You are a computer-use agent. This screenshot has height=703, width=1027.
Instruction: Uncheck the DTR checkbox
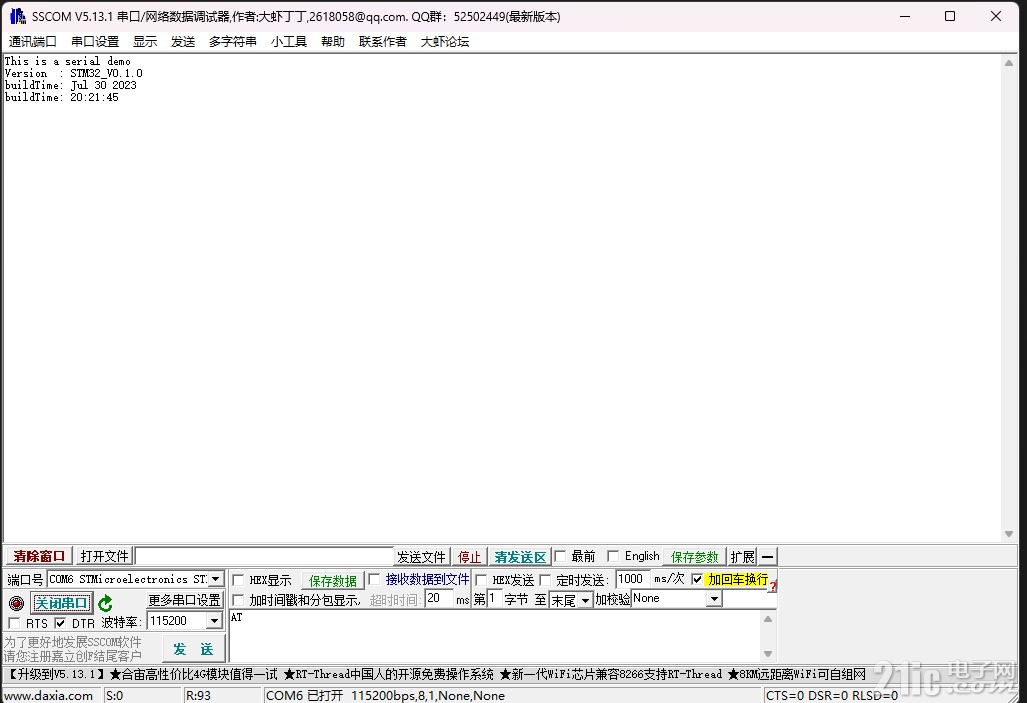point(60,623)
